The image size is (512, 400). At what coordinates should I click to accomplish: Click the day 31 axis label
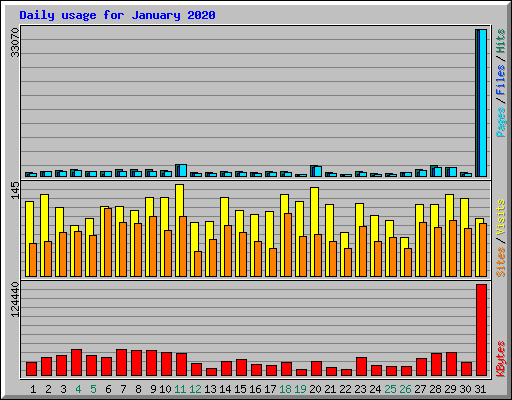point(480,389)
